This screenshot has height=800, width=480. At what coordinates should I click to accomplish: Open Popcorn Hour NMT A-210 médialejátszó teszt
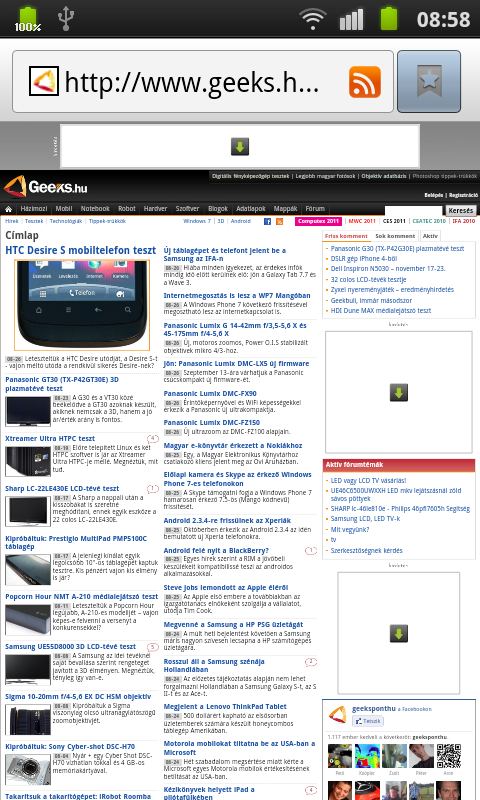point(82,596)
